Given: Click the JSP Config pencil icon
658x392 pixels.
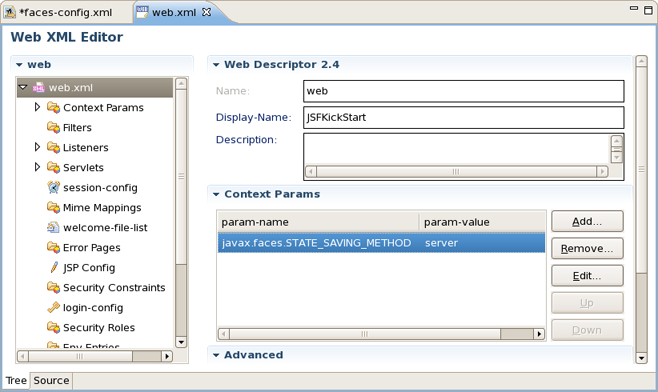Looking at the screenshot, I should point(54,267).
